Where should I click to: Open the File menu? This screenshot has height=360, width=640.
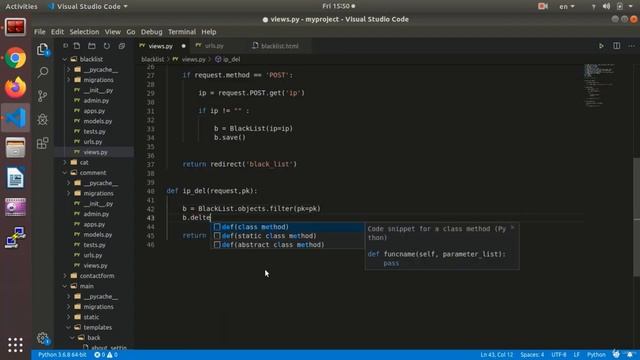(40, 32)
